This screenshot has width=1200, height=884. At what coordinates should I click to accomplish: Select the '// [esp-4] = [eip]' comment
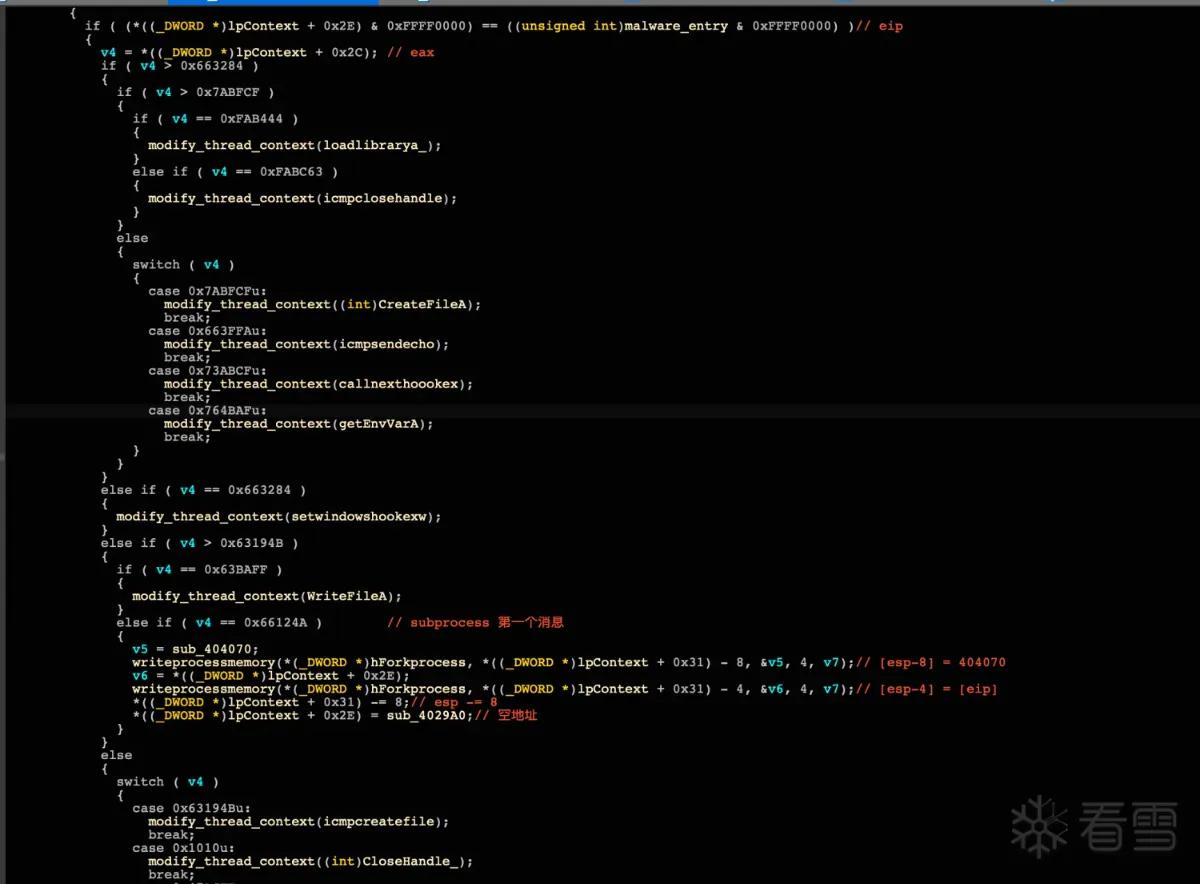(x=926, y=689)
